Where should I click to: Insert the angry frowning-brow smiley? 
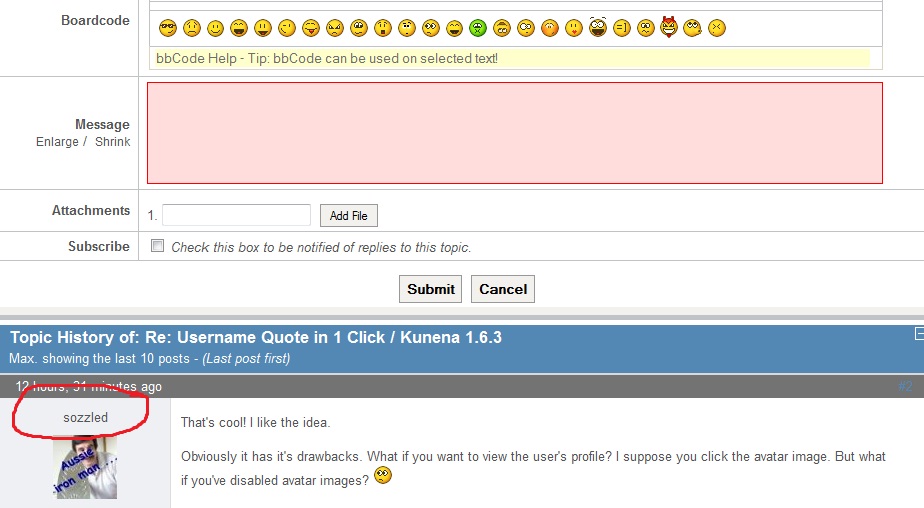335,28
